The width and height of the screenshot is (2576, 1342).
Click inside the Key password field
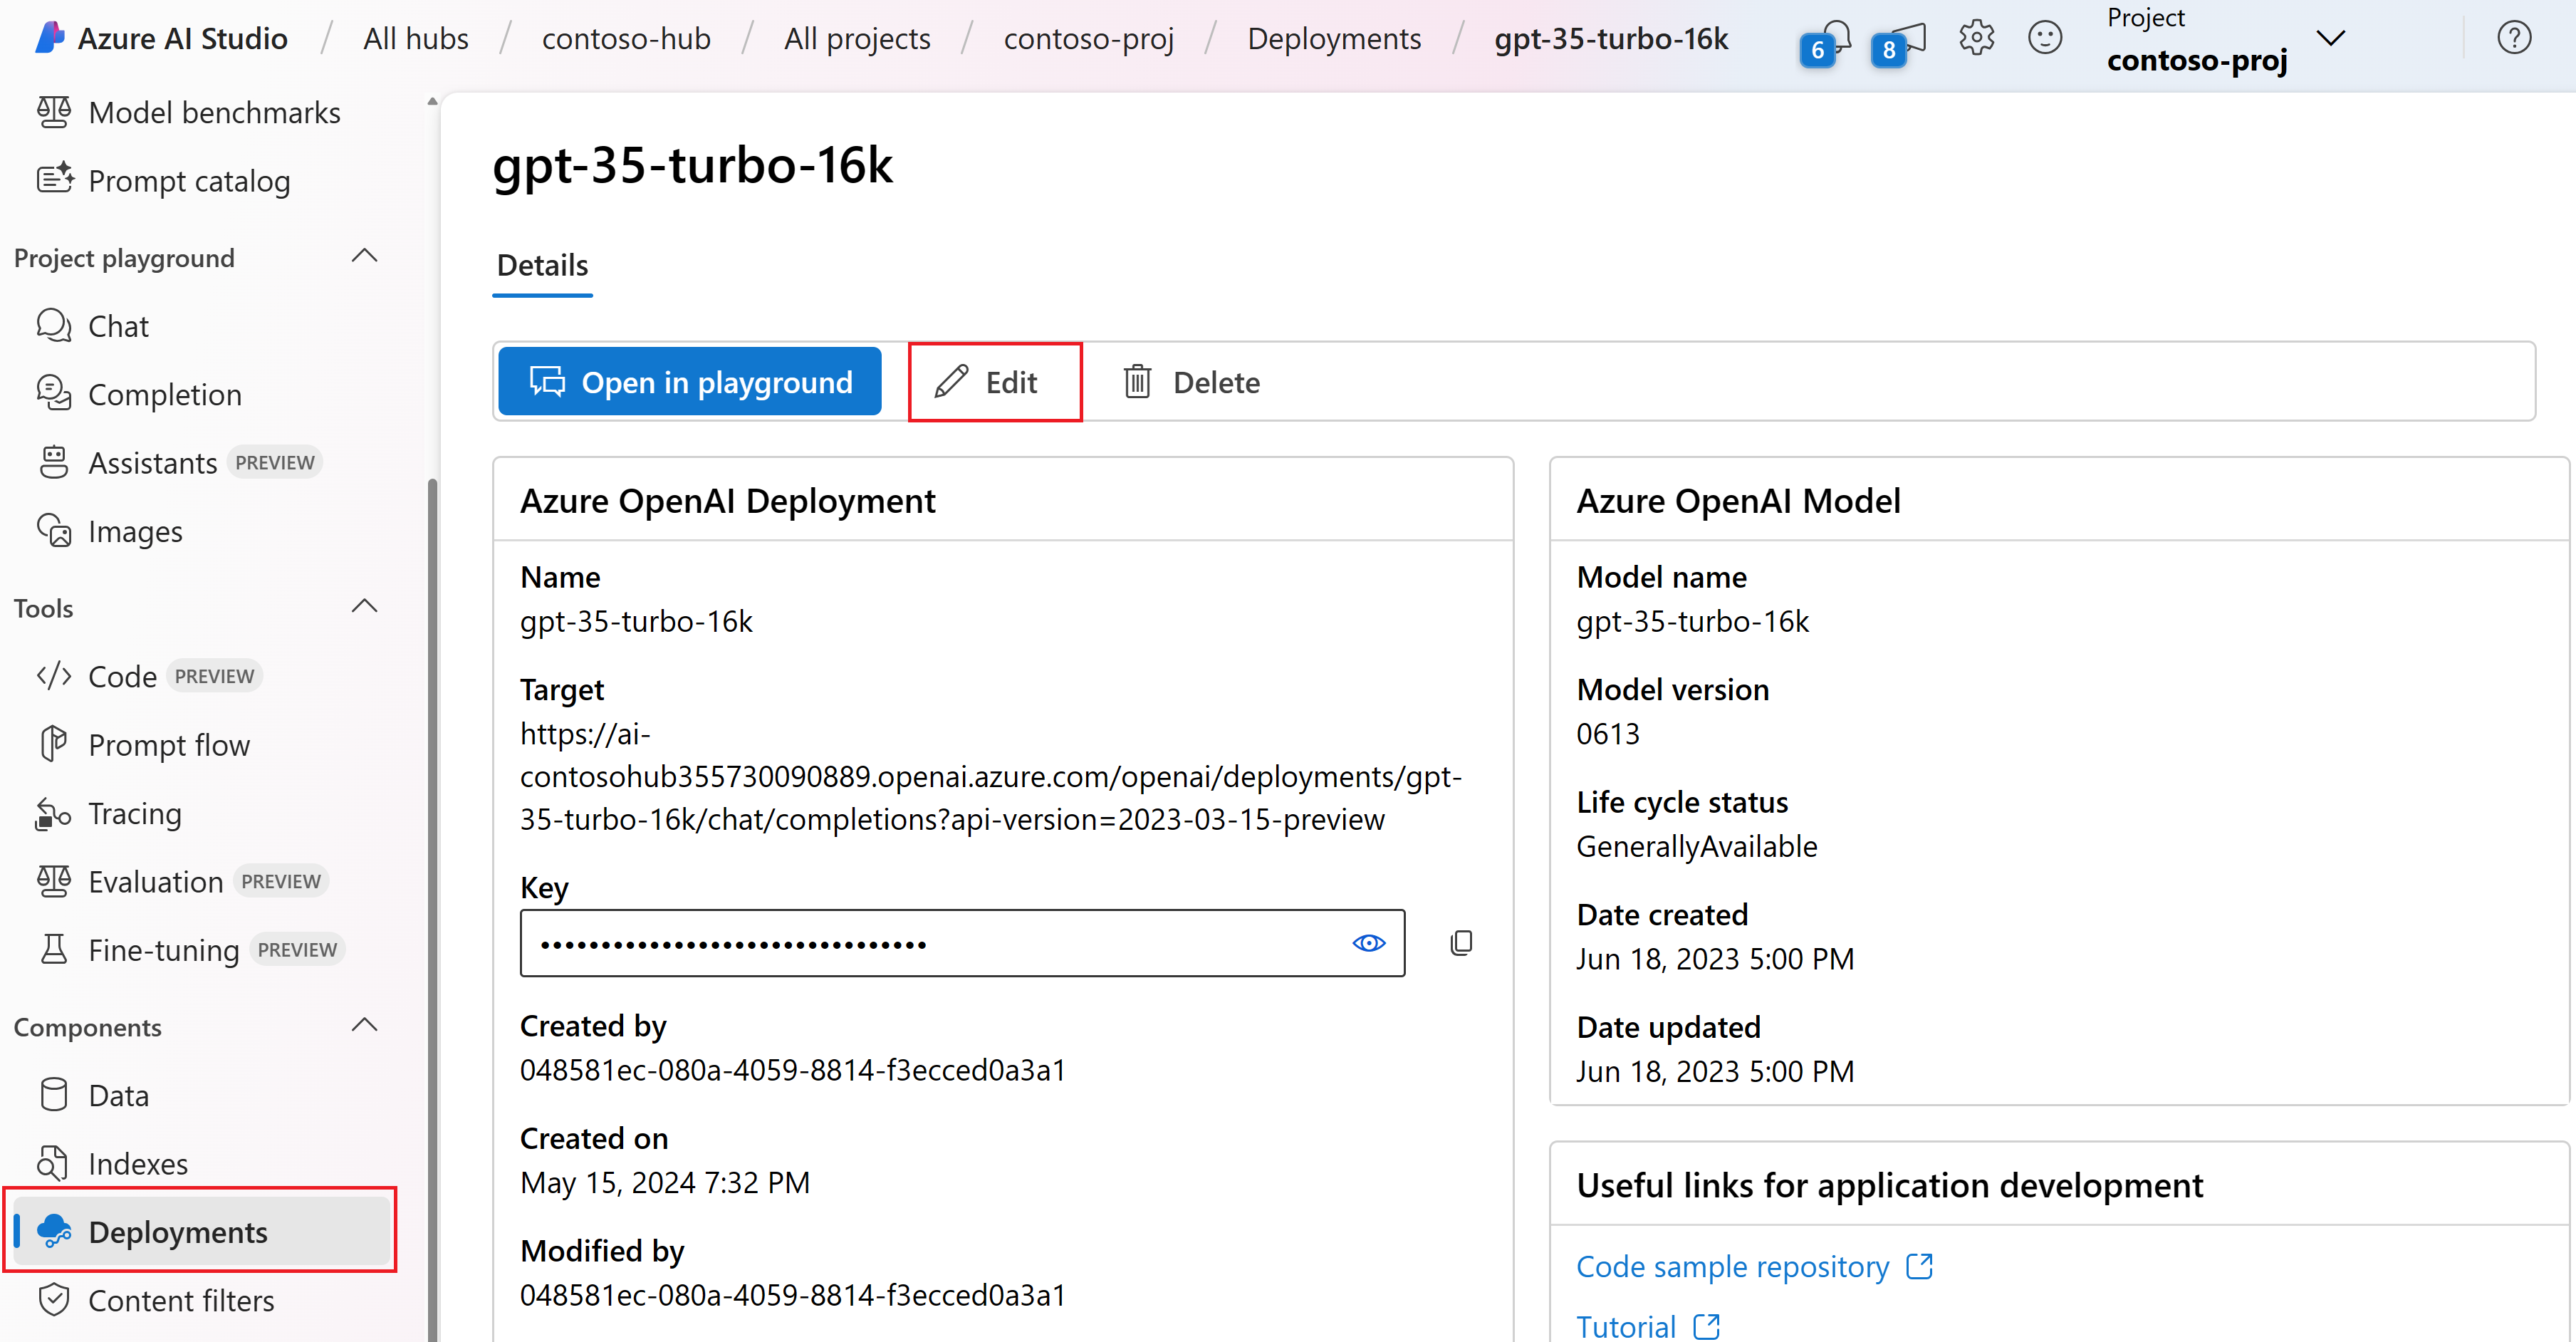[x=962, y=943]
